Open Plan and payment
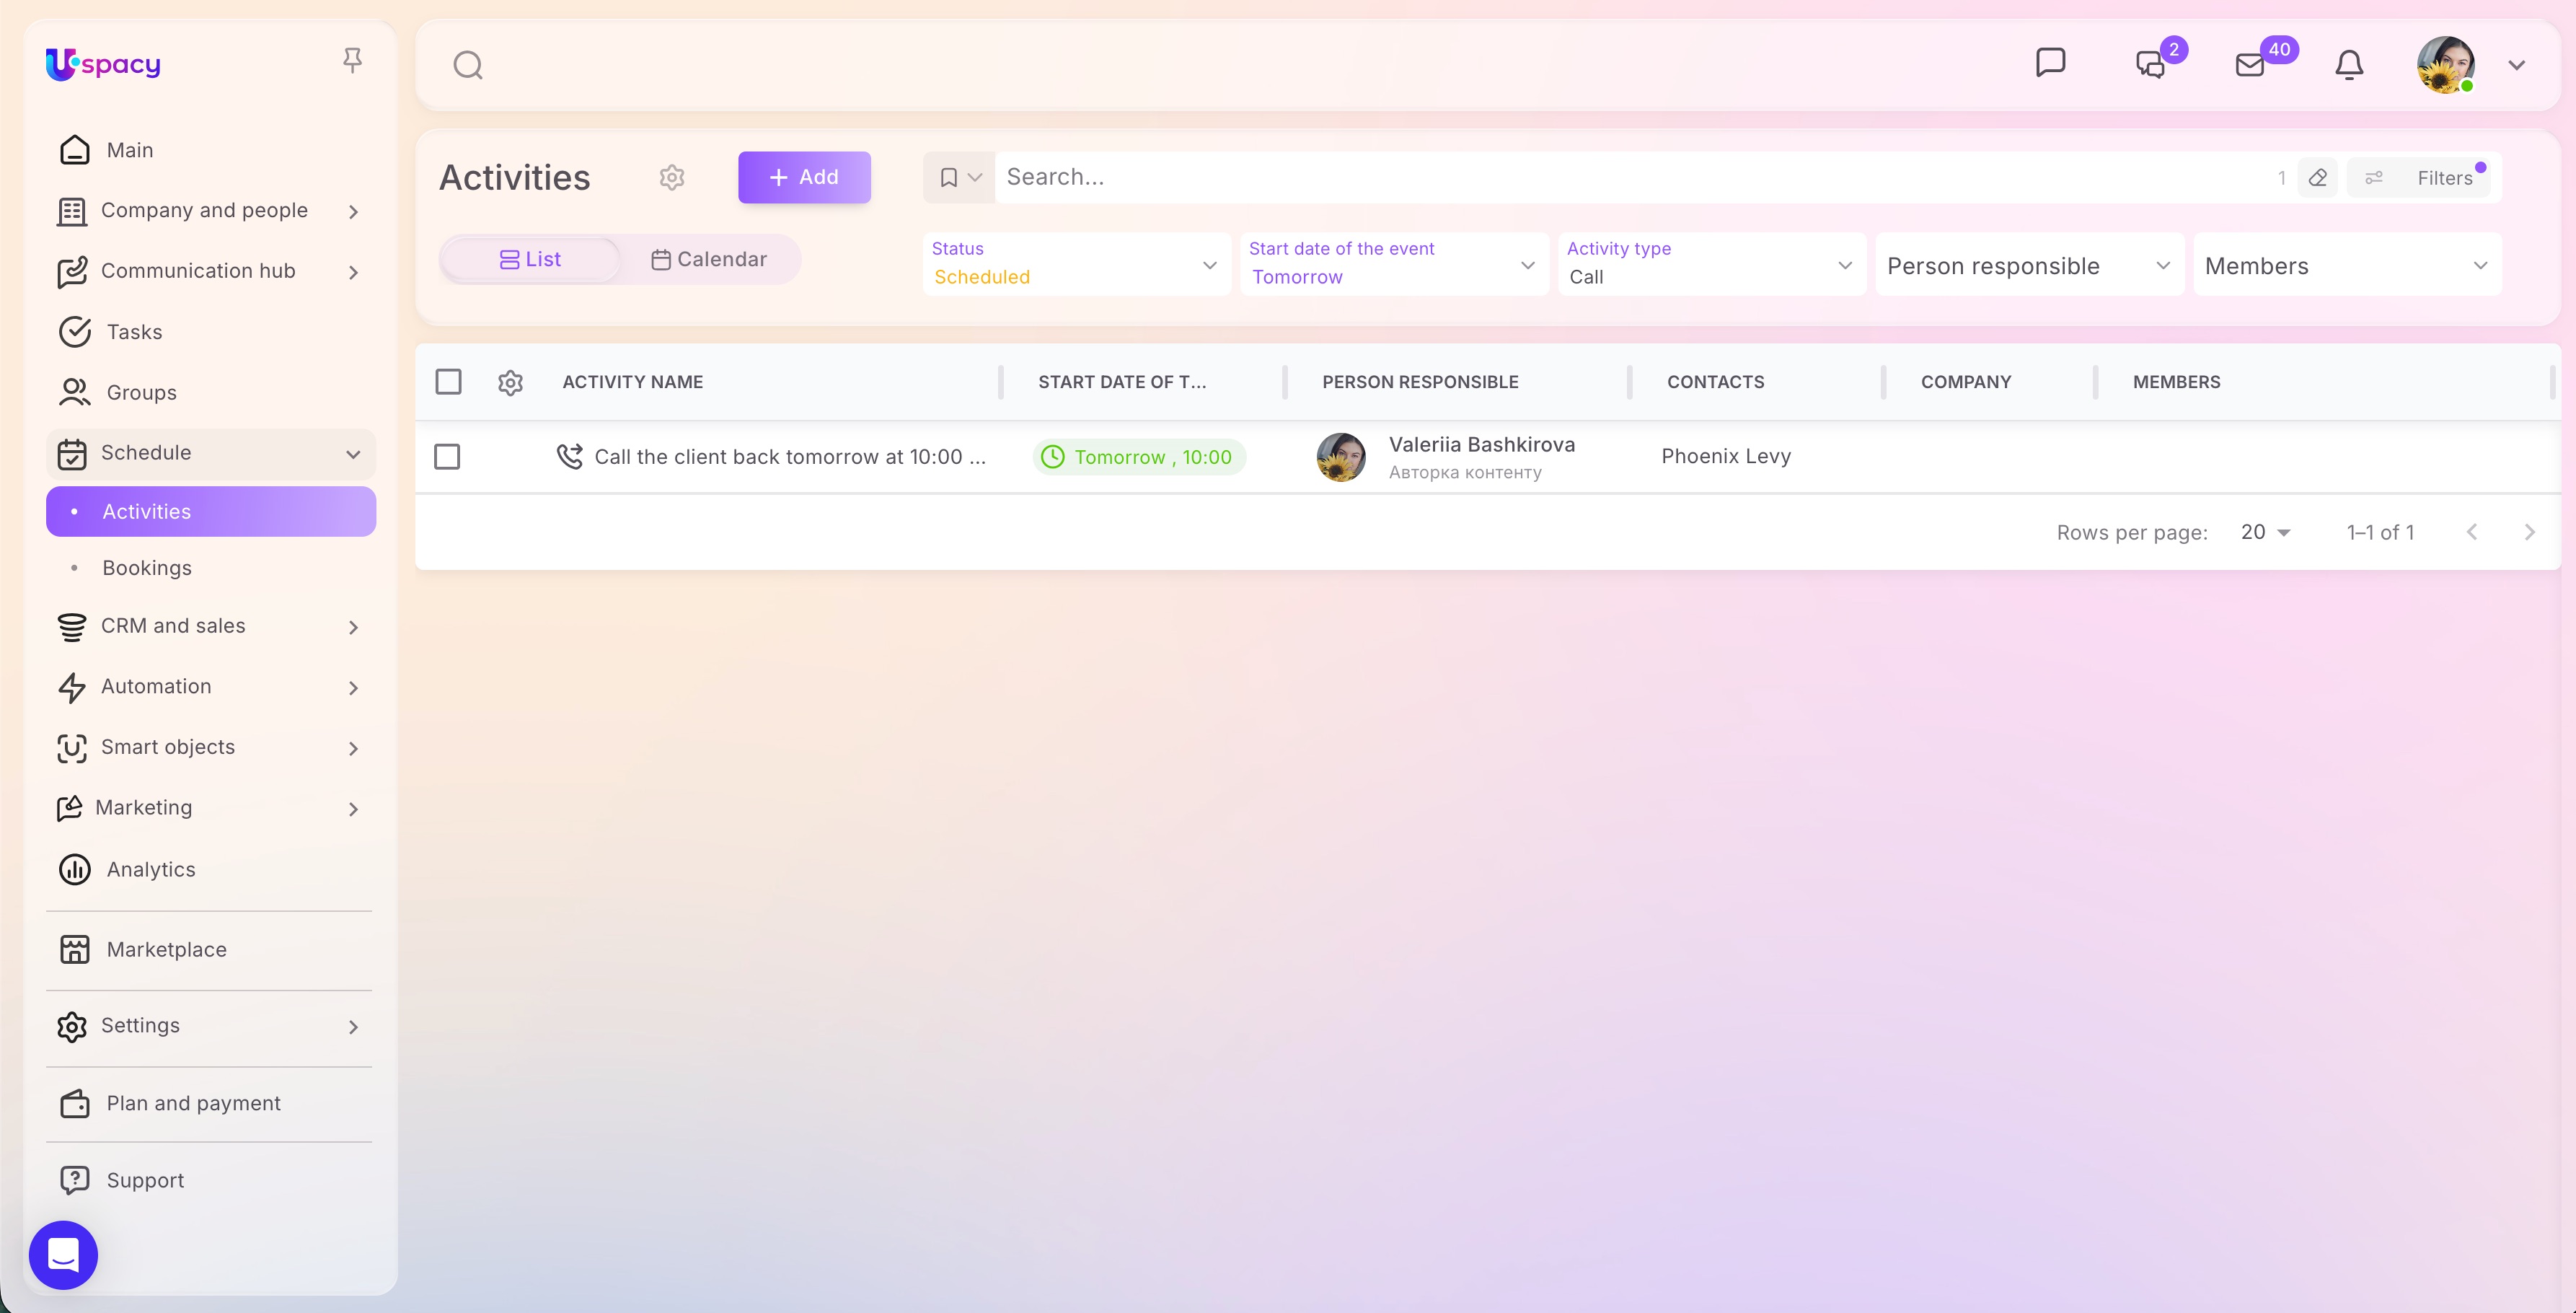 (211, 1103)
